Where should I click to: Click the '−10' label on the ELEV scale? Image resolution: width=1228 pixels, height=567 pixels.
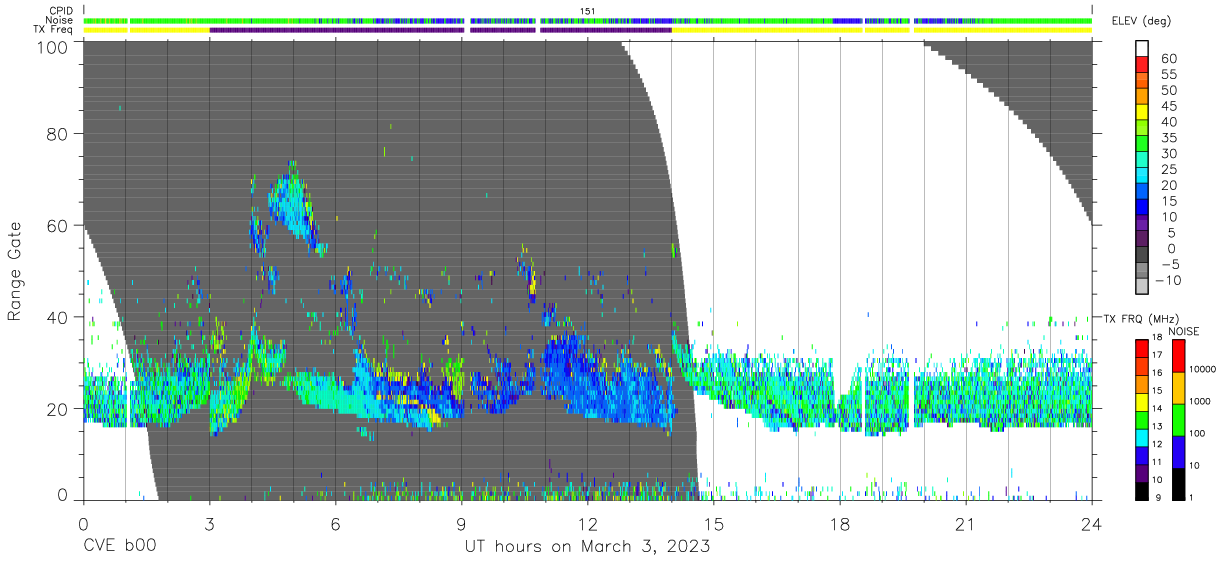1169,280
